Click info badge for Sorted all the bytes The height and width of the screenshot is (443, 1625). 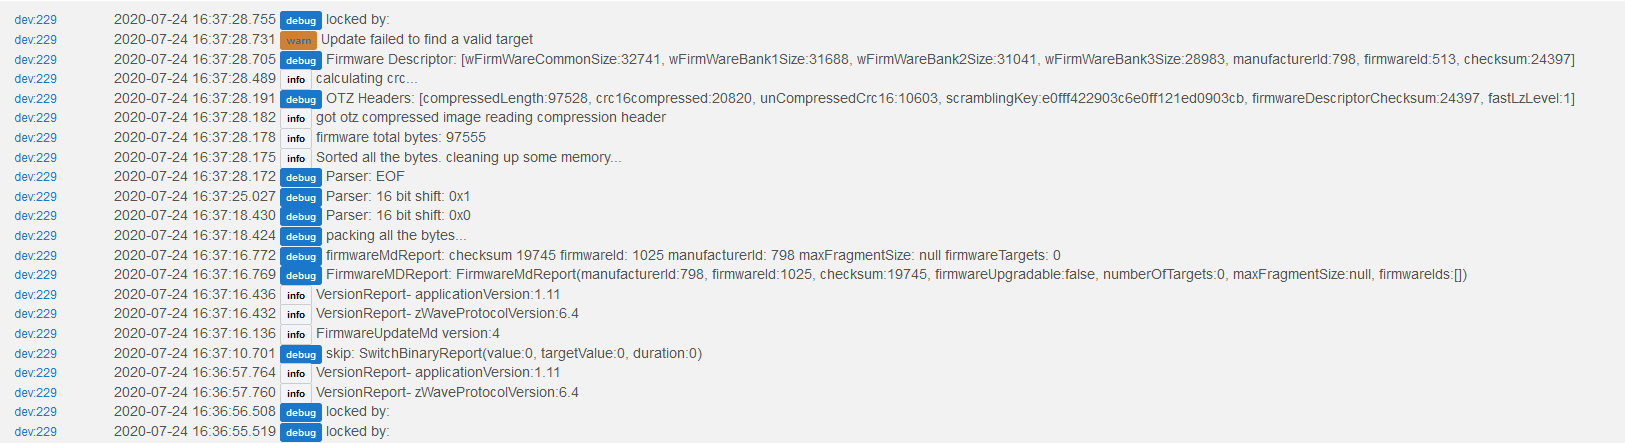296,158
